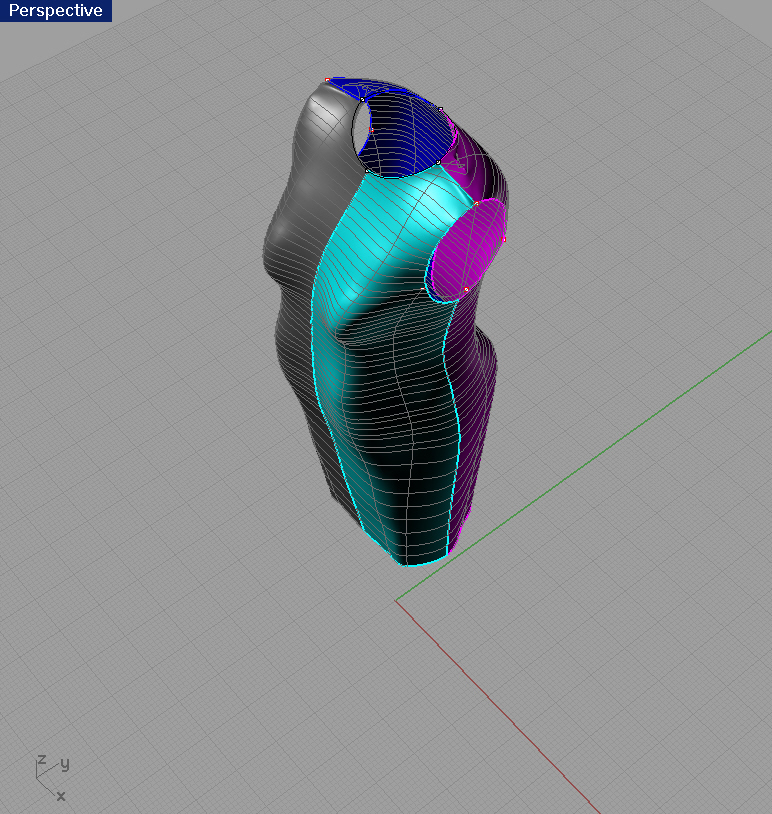
Task: Click the x label on axis icon
Action: (61, 796)
